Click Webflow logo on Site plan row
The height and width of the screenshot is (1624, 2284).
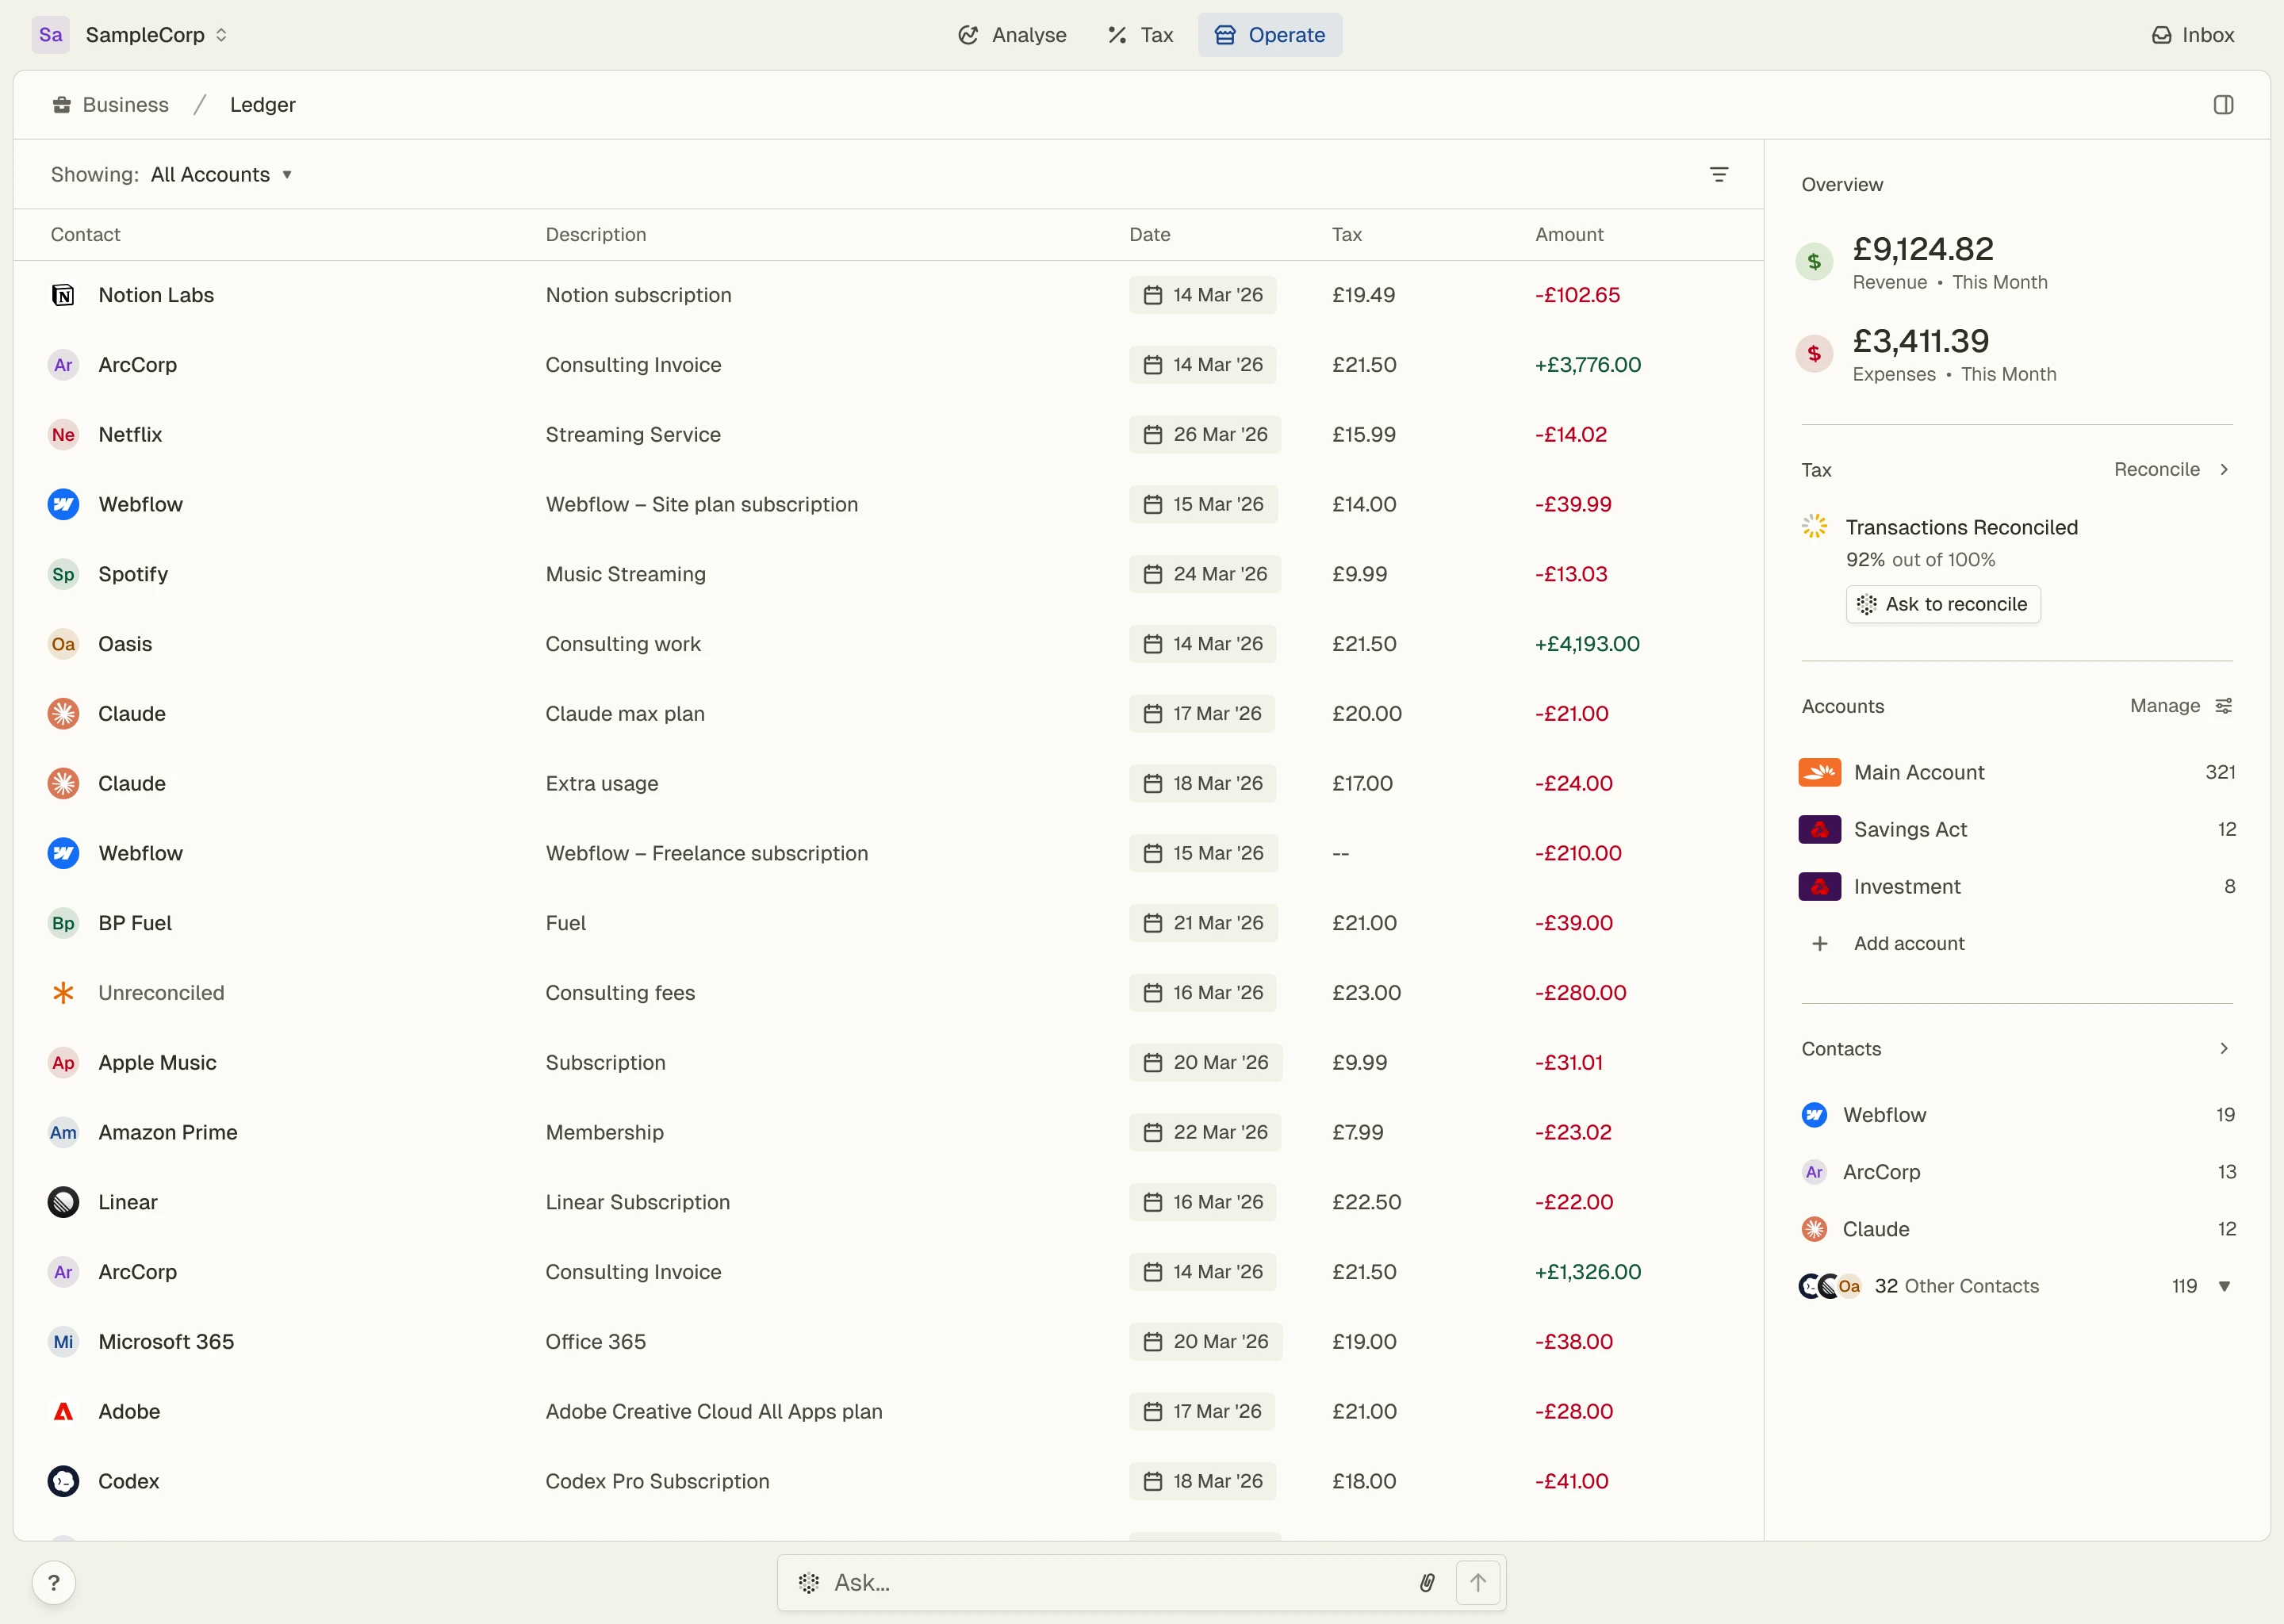(63, 504)
